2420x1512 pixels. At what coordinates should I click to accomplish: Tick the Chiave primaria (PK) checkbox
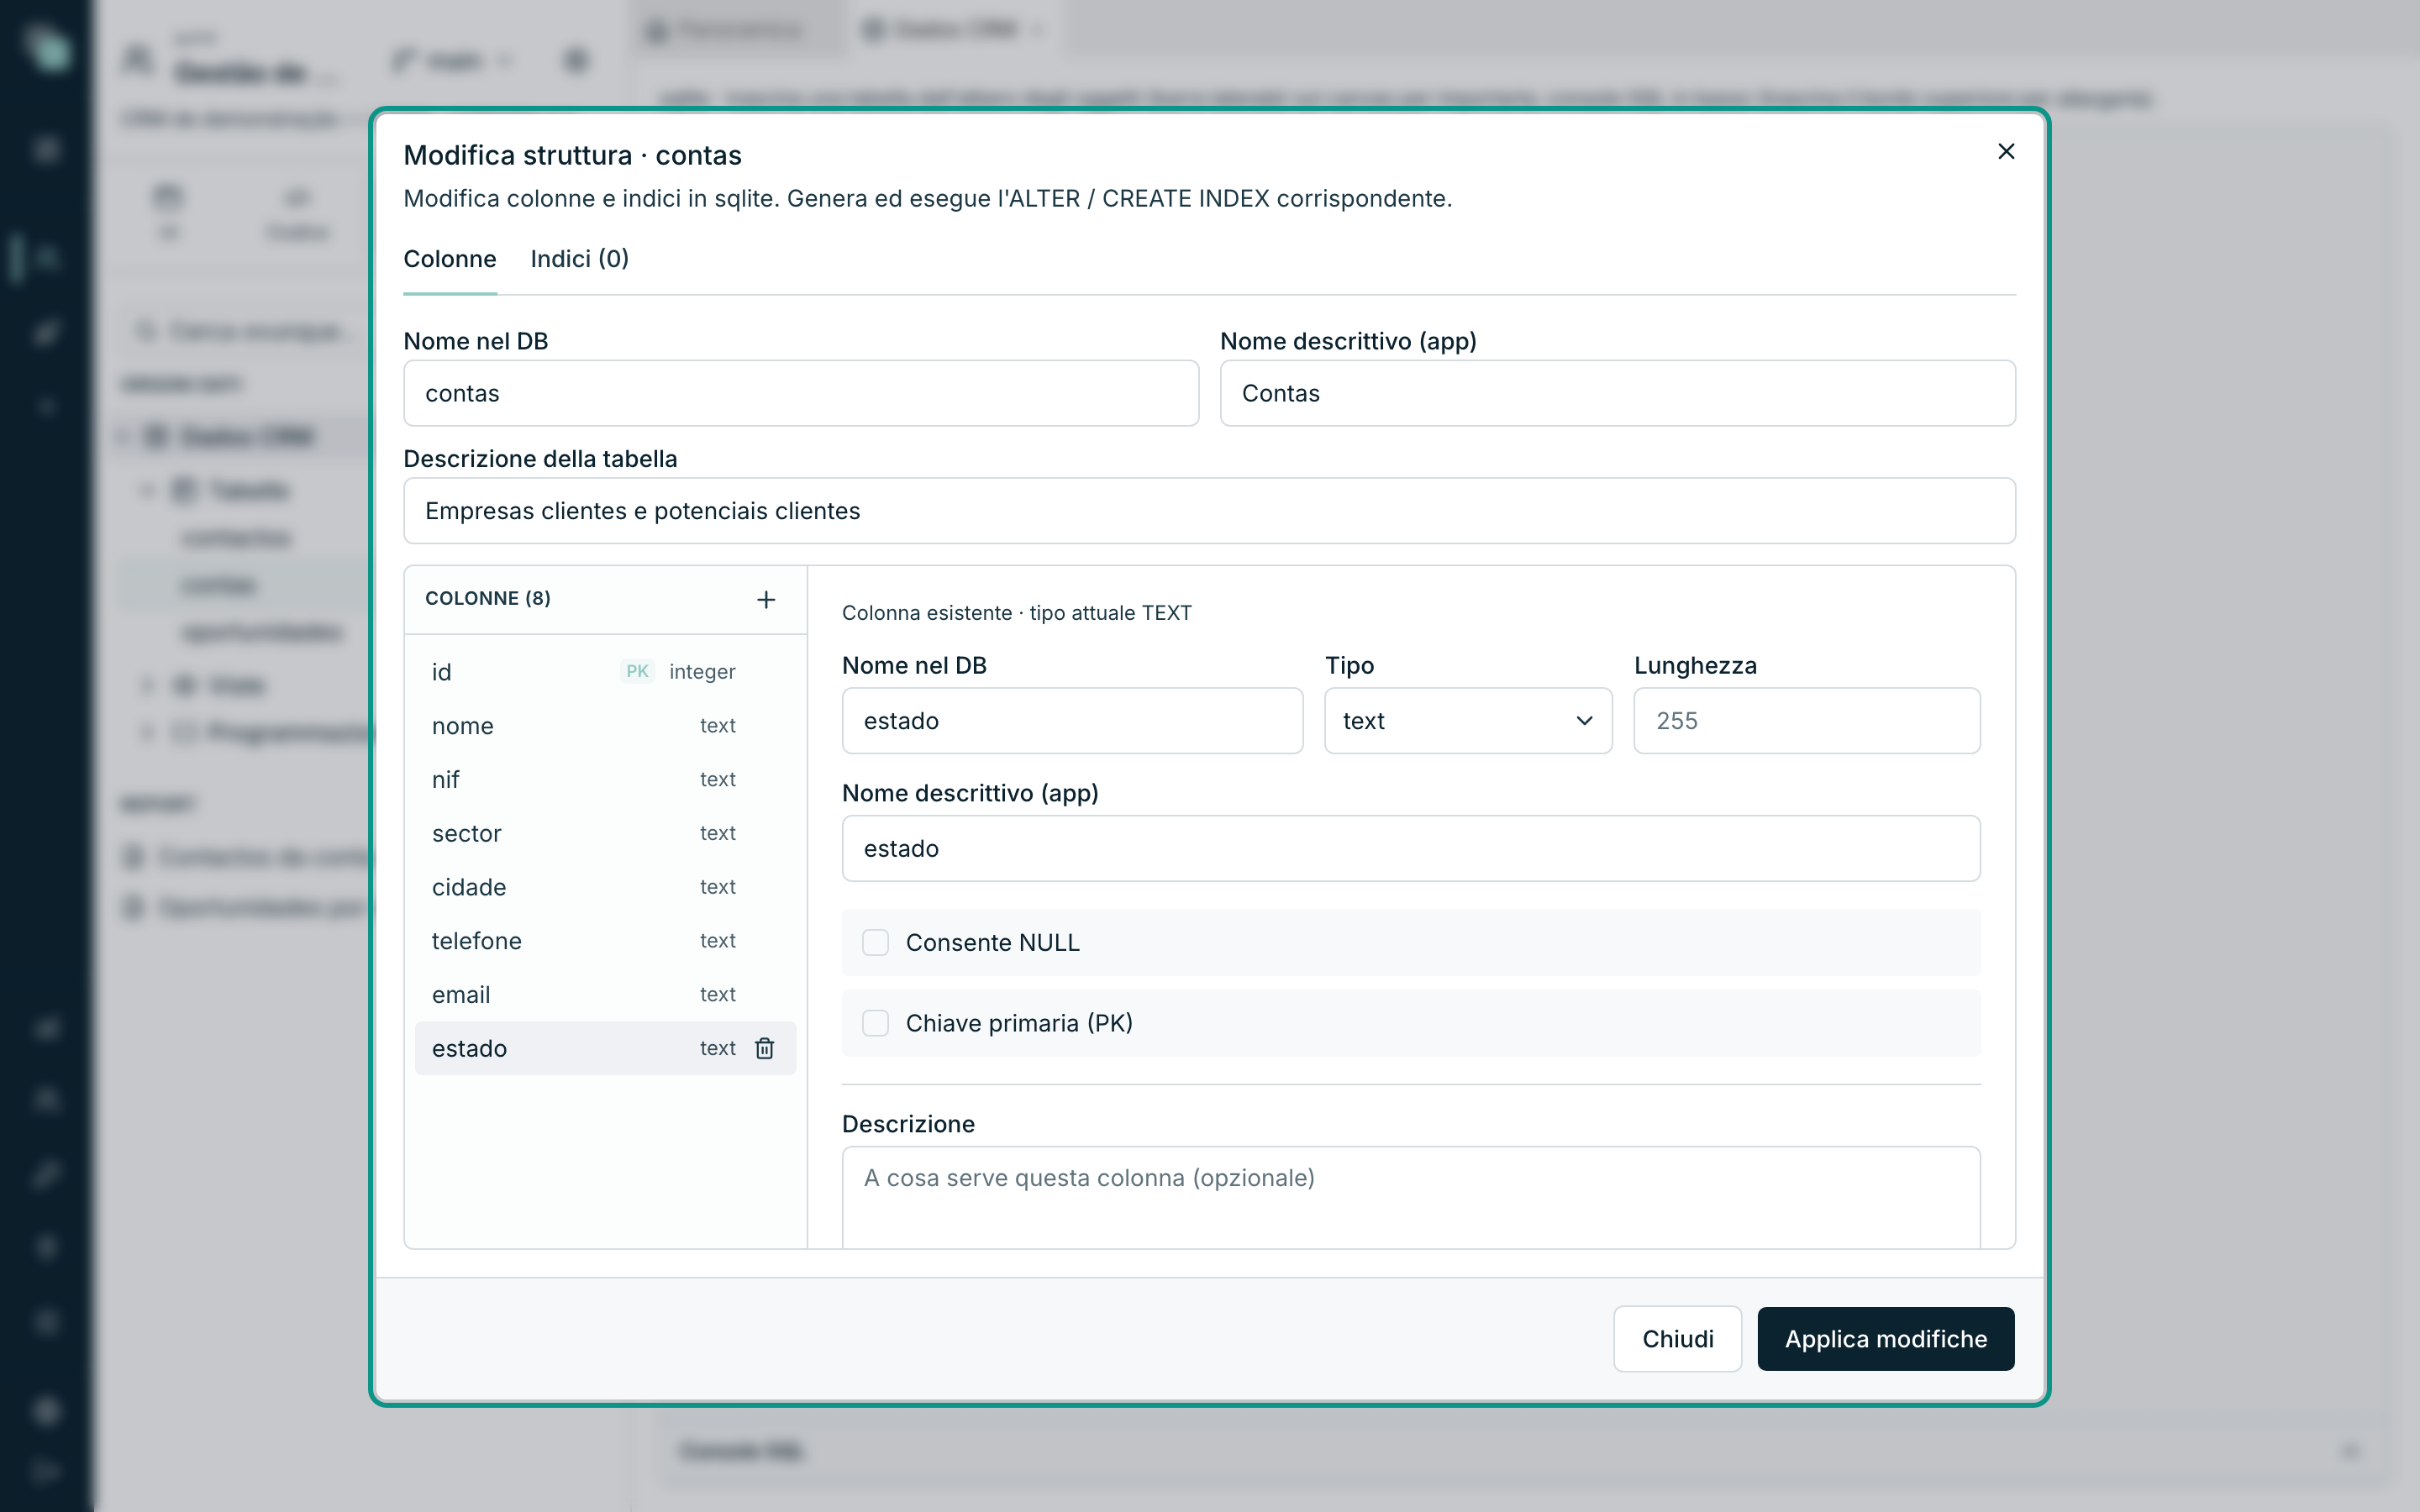tap(875, 1023)
